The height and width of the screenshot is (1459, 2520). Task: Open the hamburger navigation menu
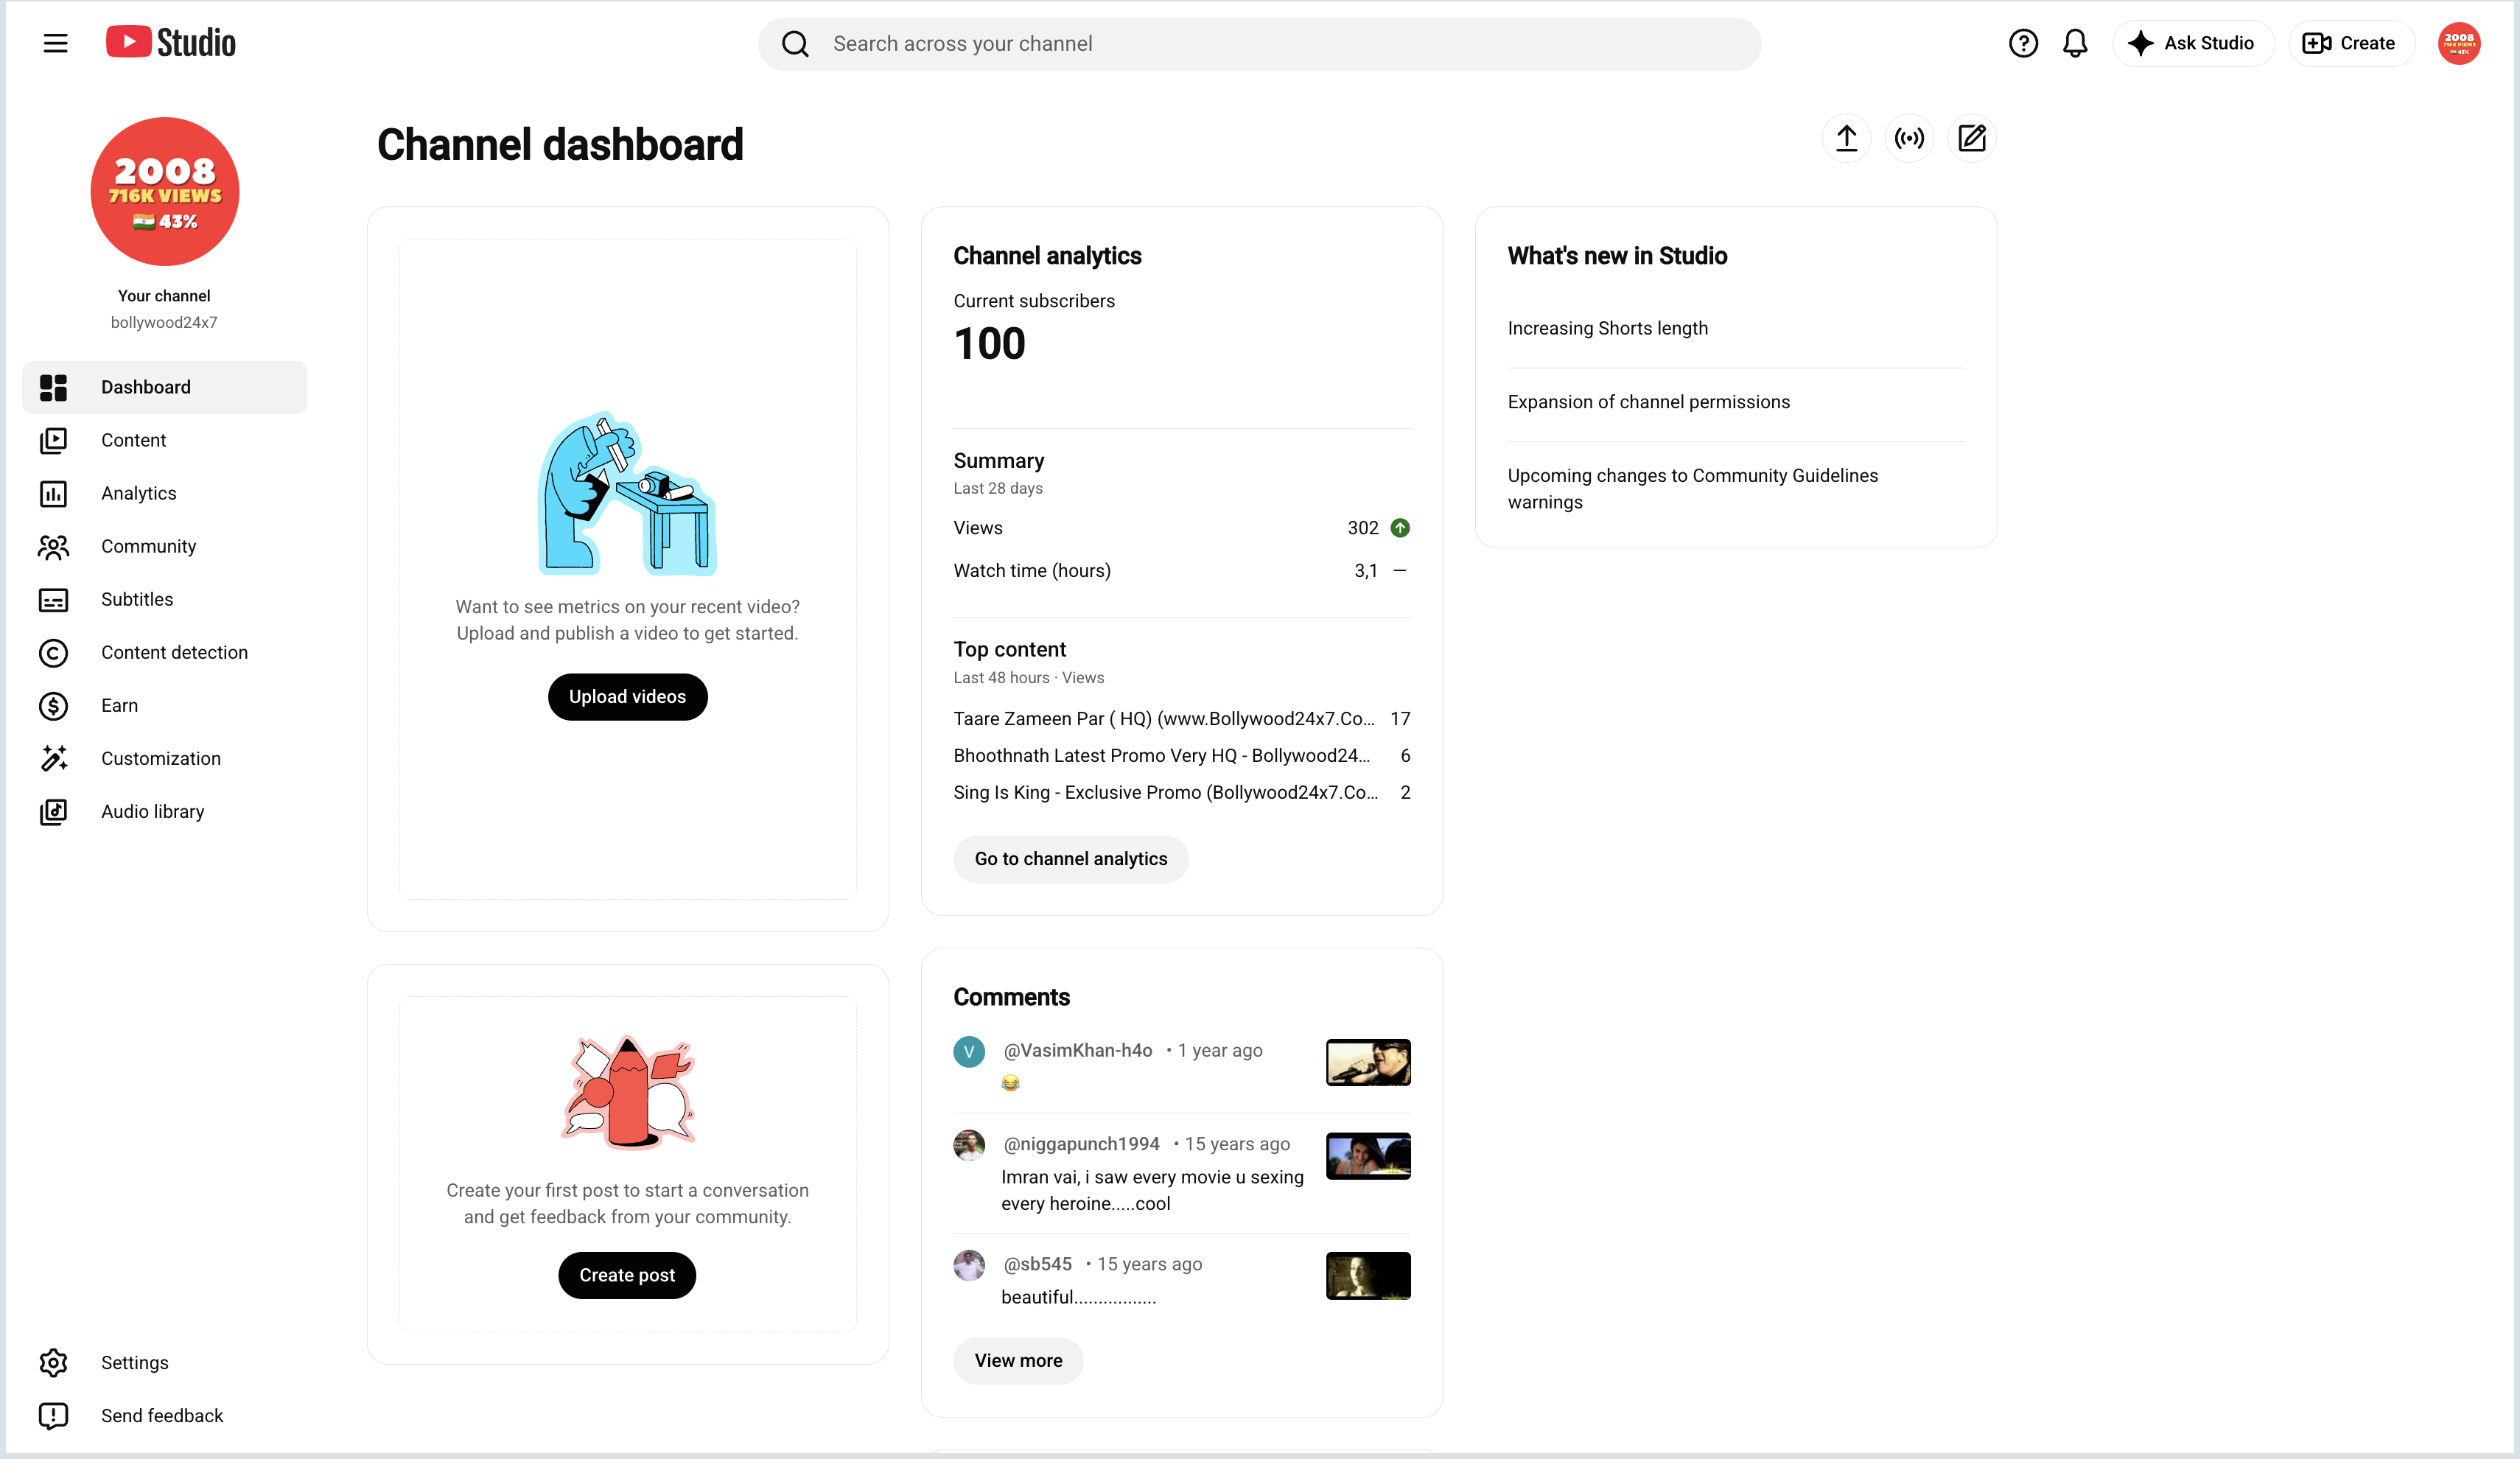click(x=55, y=43)
